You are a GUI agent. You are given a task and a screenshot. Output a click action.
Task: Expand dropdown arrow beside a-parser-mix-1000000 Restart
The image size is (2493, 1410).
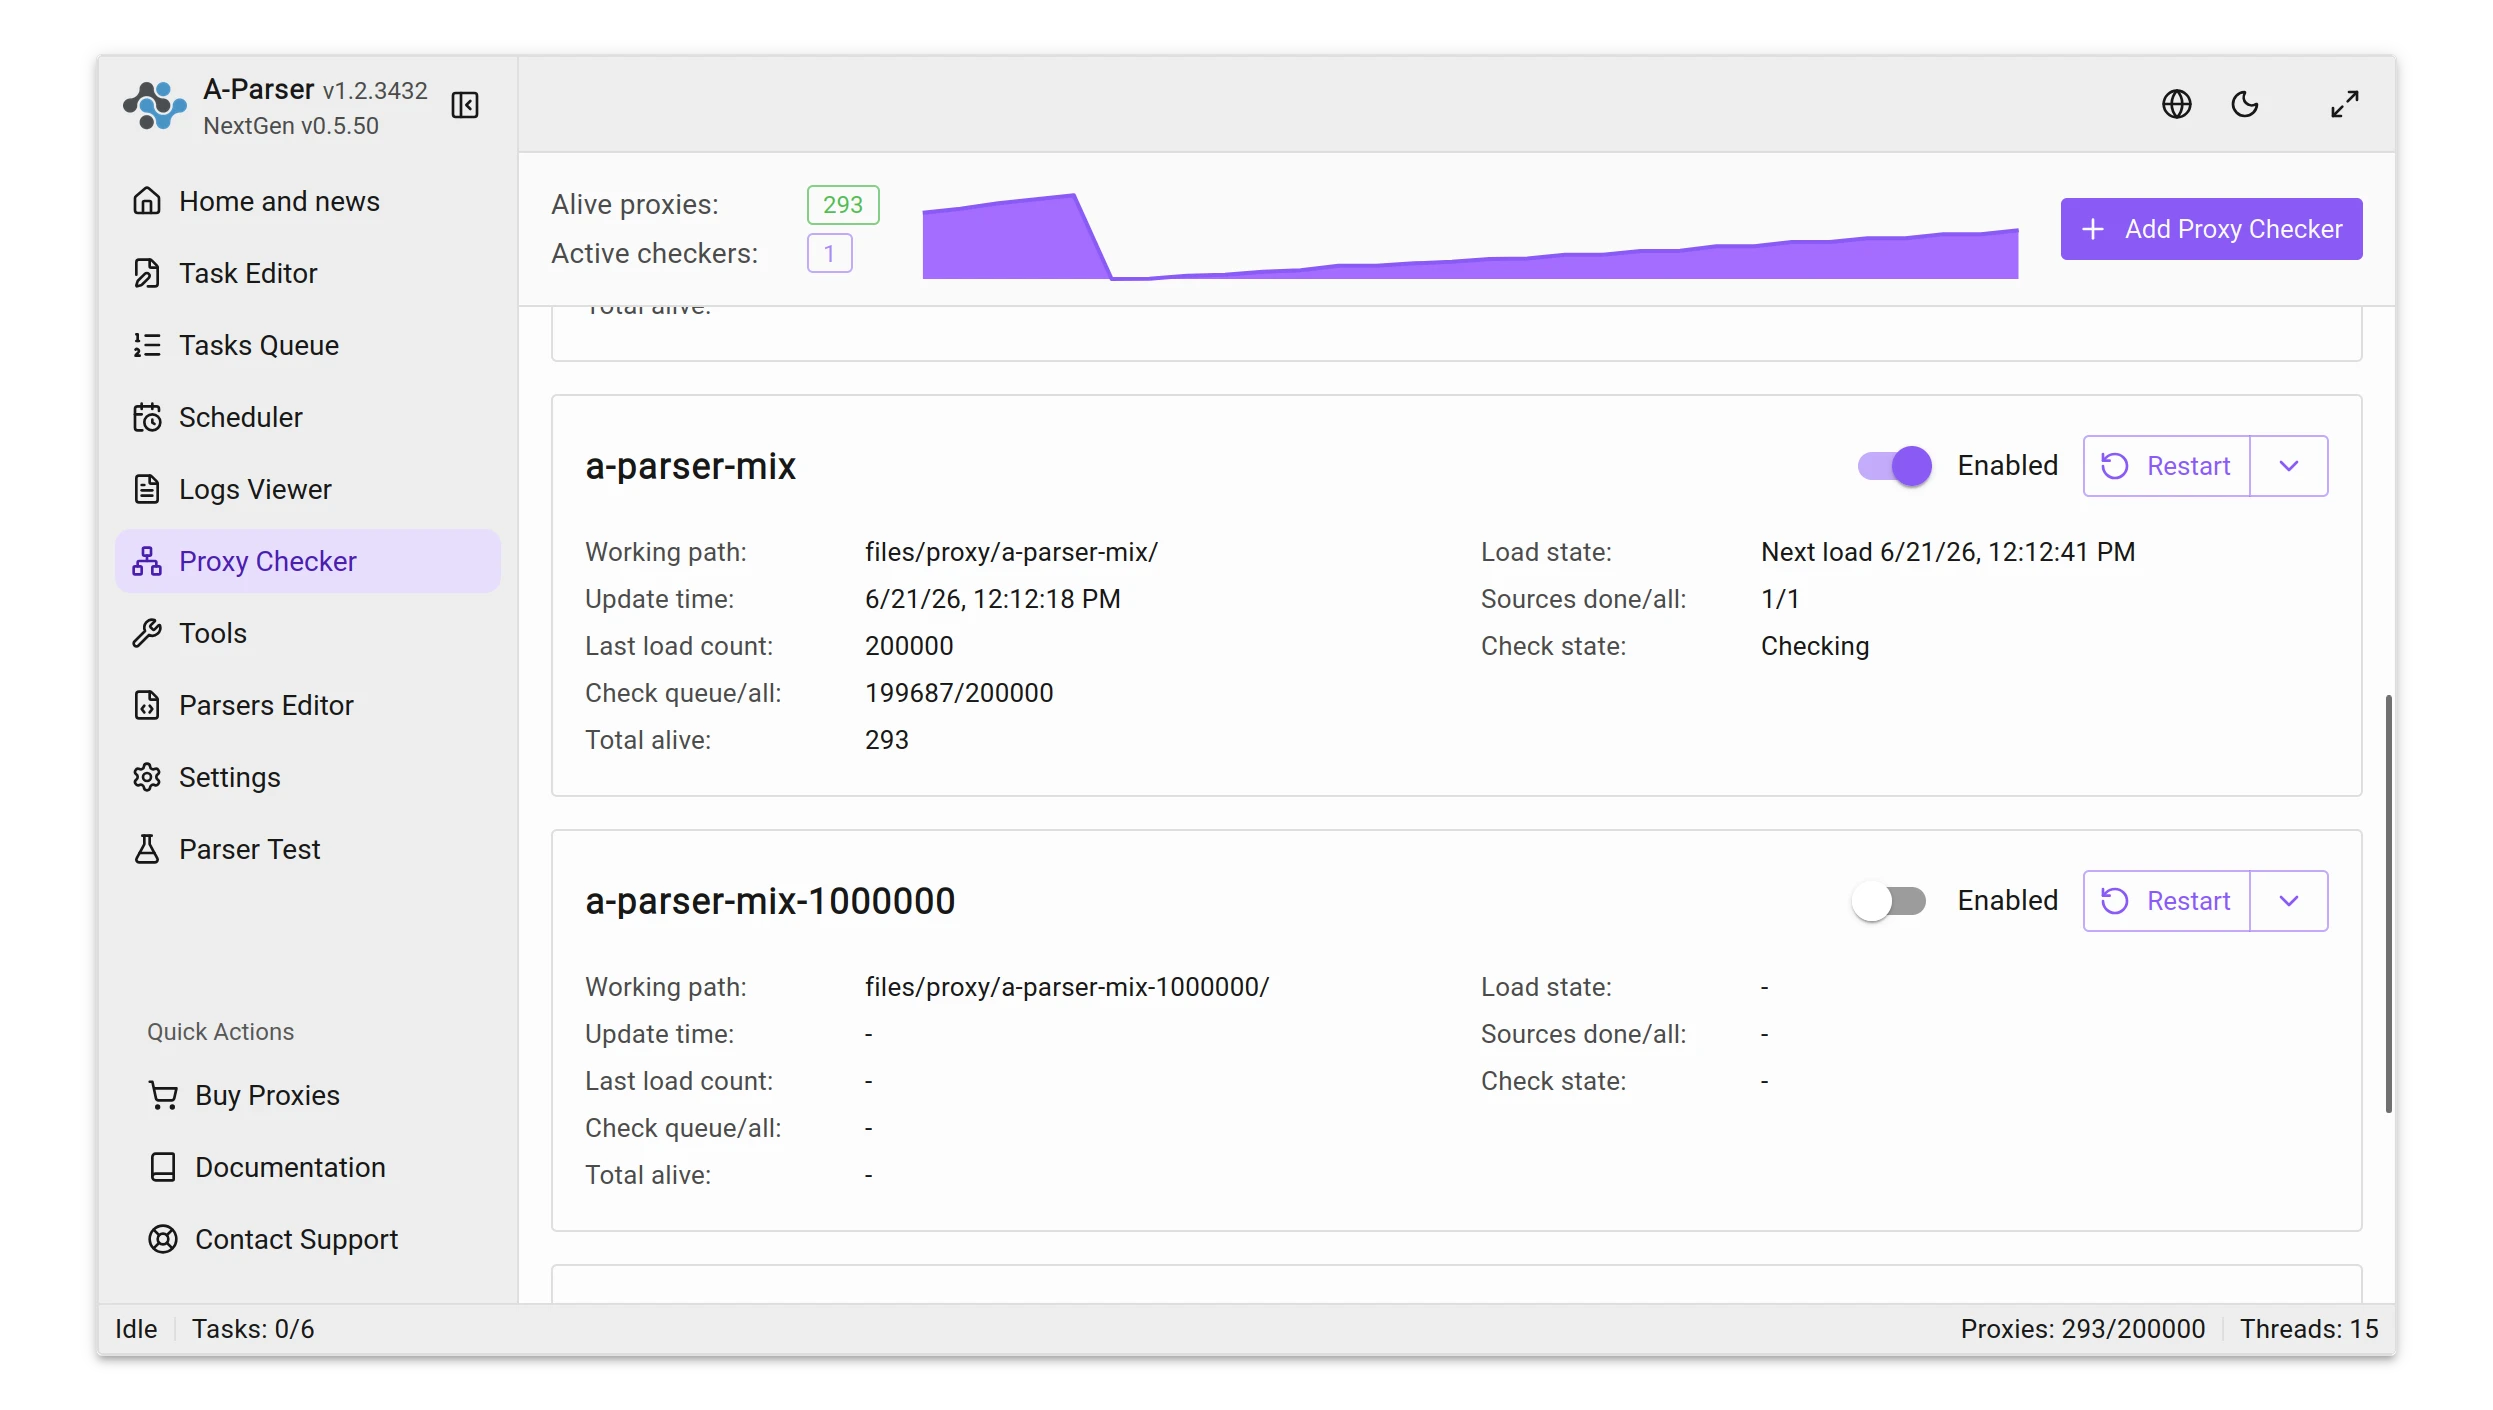[2289, 901]
